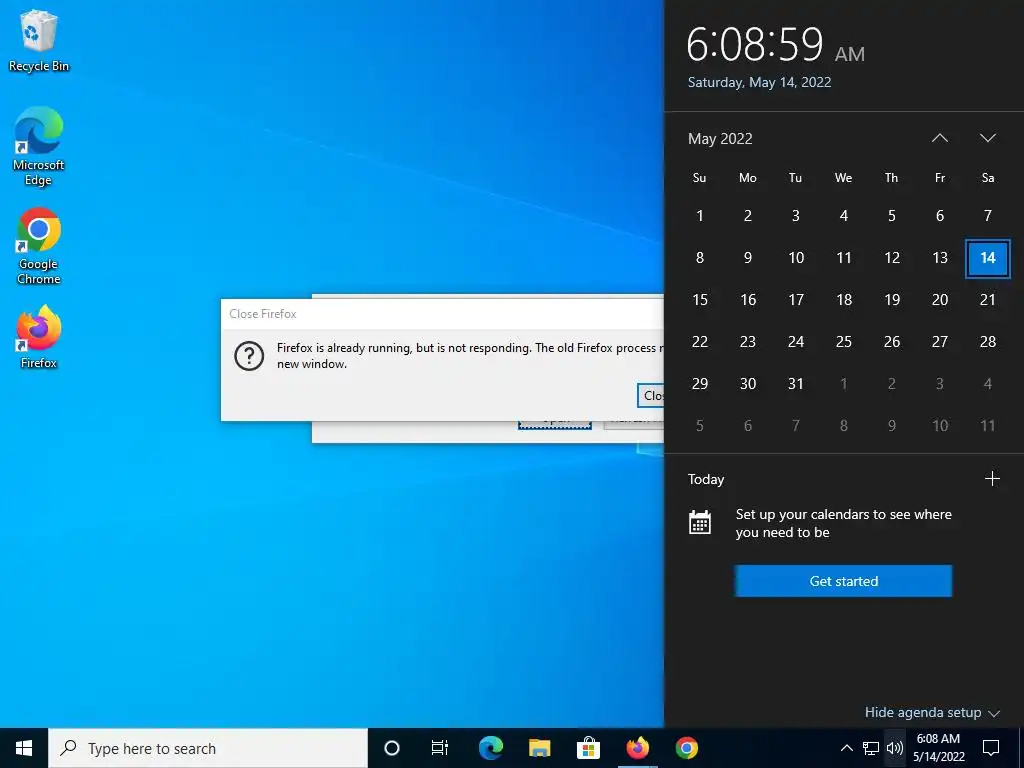This screenshot has height=768, width=1024.
Task: Click the taskbar clock showing 6:08 AM
Action: tap(938, 748)
